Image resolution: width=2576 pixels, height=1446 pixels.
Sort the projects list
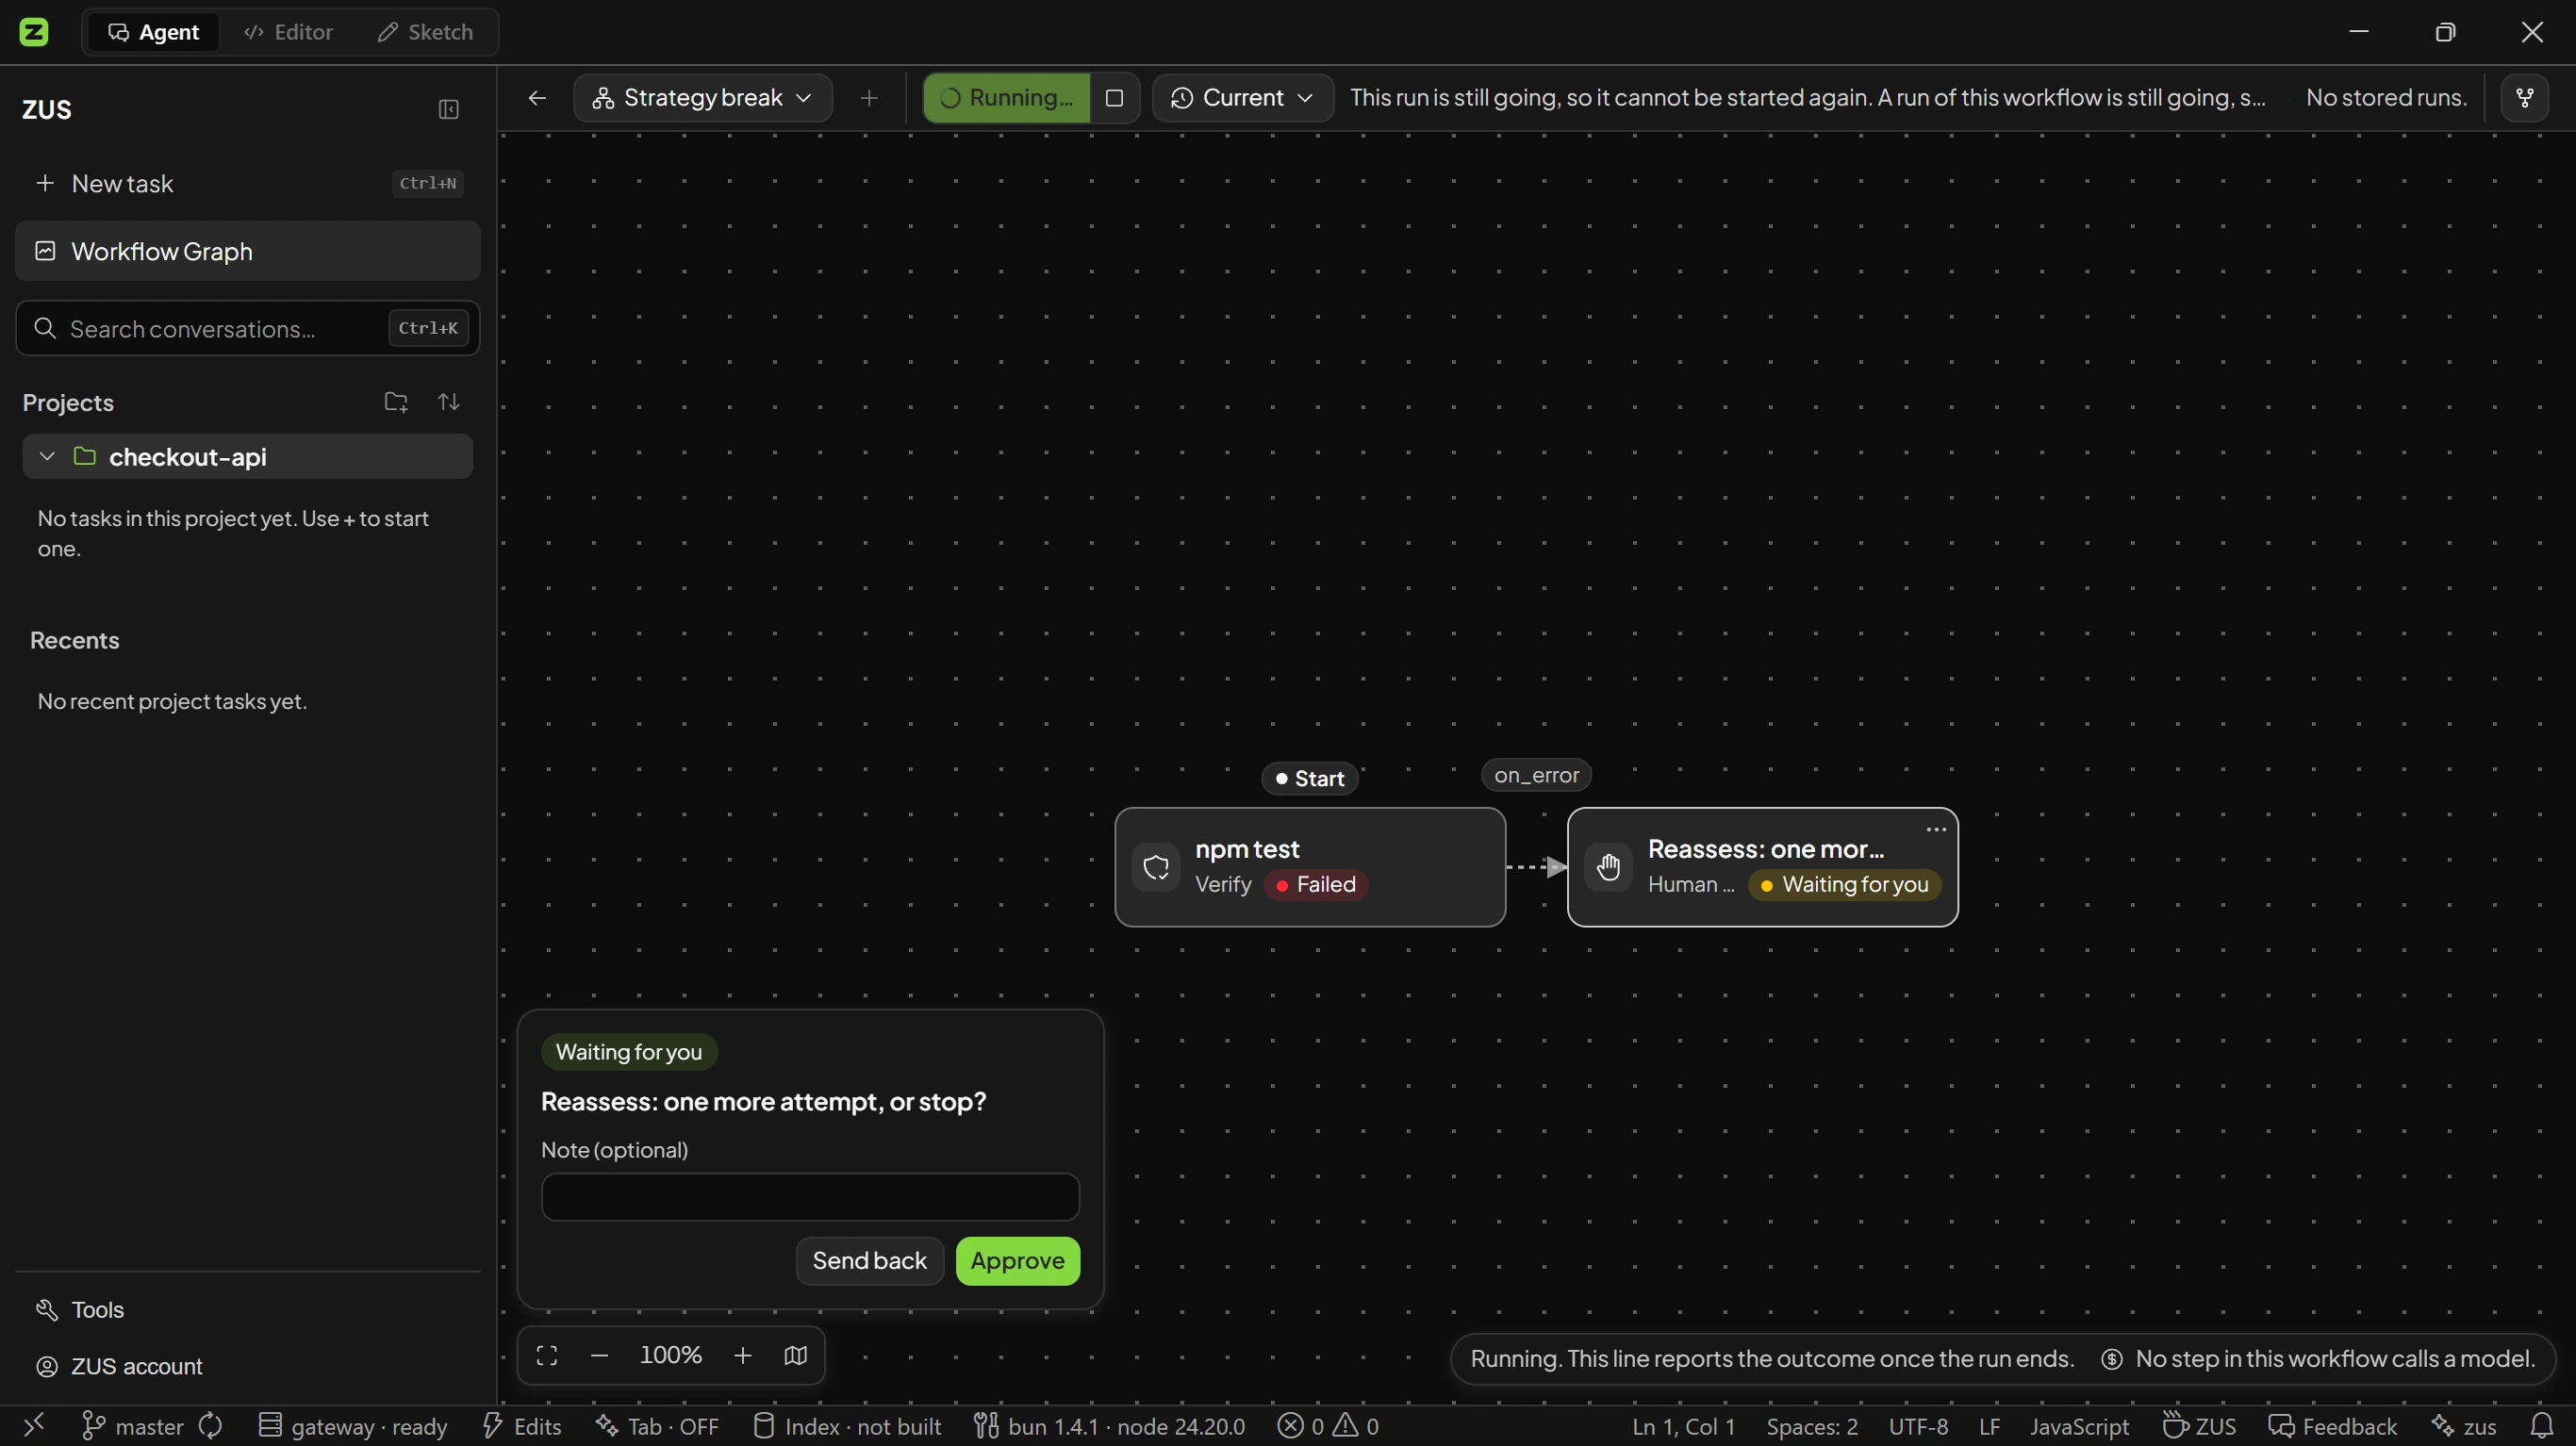(x=449, y=402)
